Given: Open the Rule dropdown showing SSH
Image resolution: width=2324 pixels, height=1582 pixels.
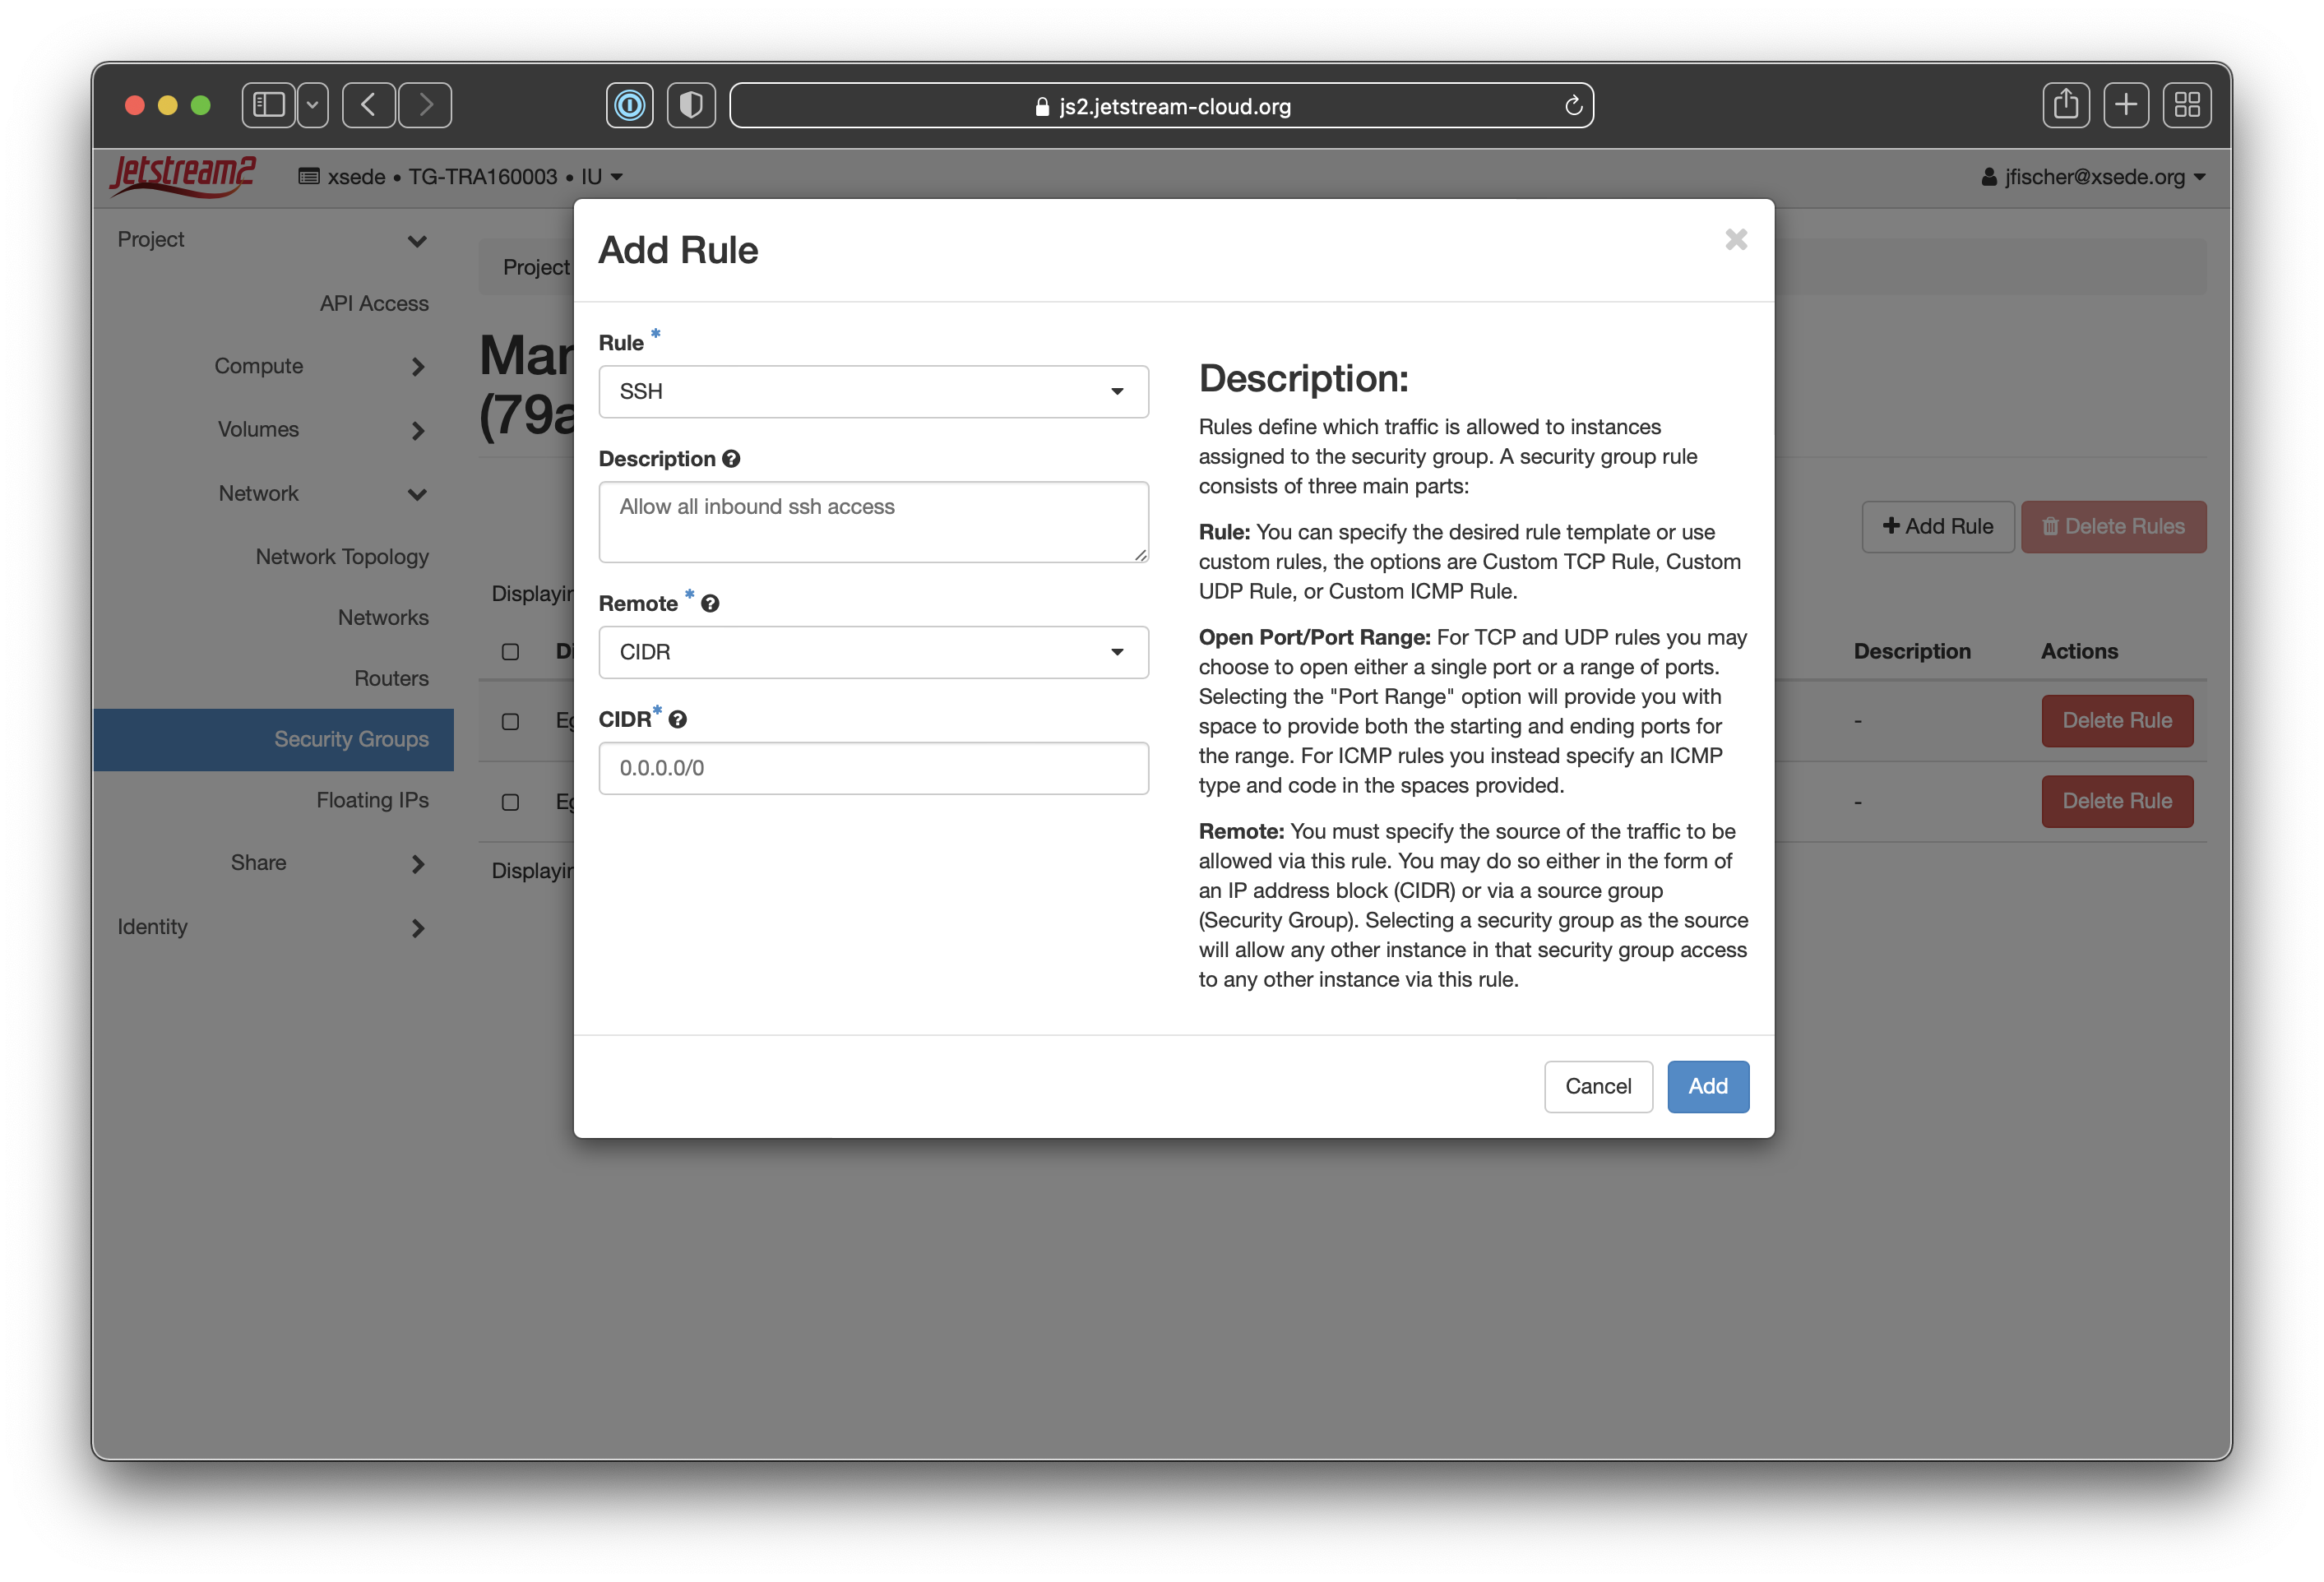Looking at the screenshot, I should pyautogui.click(x=873, y=392).
